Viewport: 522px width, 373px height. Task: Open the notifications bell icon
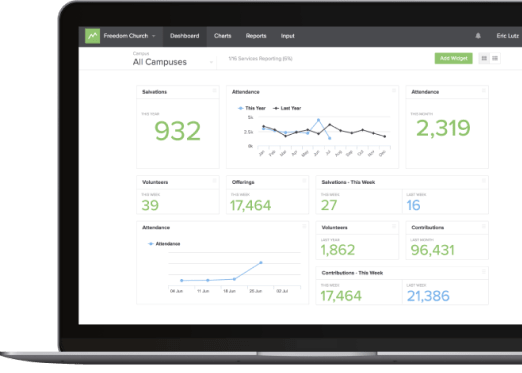tap(478, 36)
